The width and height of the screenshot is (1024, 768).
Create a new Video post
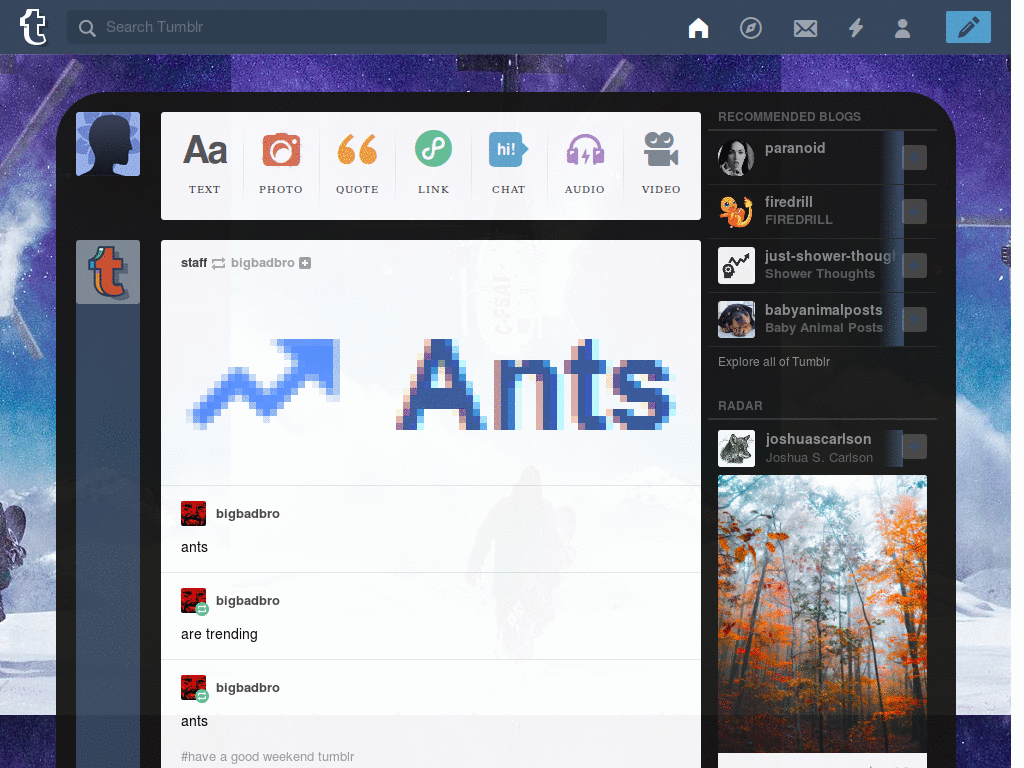point(661,164)
